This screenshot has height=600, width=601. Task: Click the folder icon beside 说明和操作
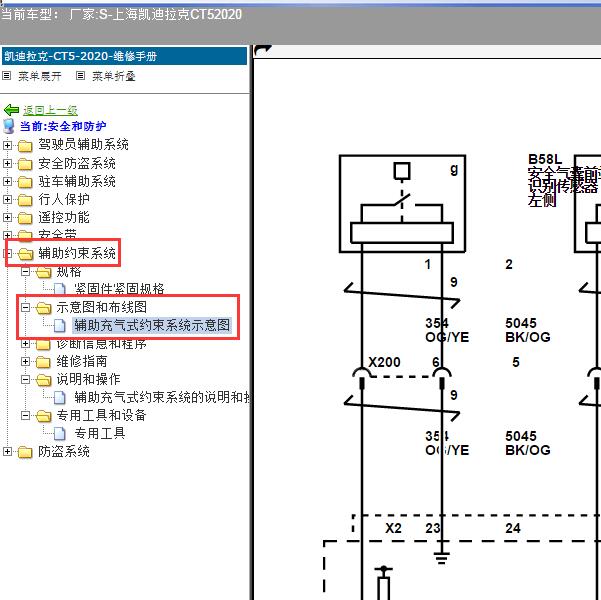pos(44,380)
